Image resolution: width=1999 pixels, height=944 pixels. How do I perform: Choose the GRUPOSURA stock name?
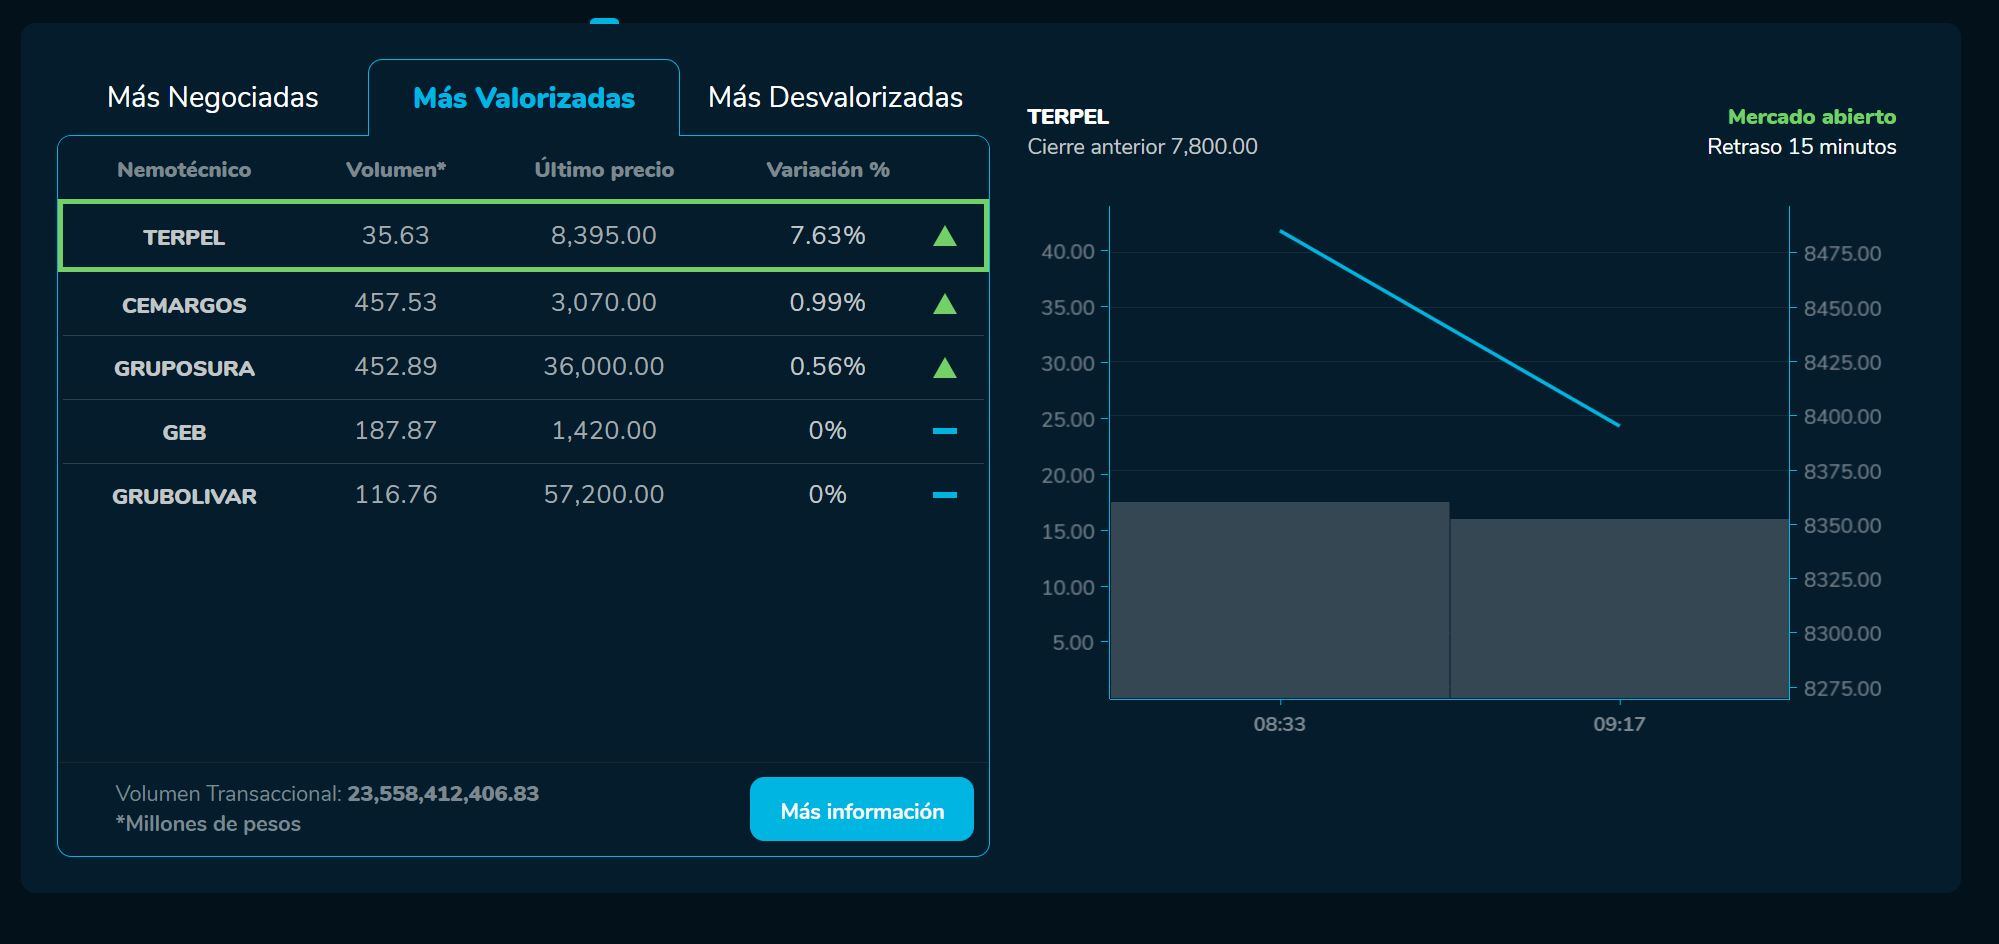[184, 368]
